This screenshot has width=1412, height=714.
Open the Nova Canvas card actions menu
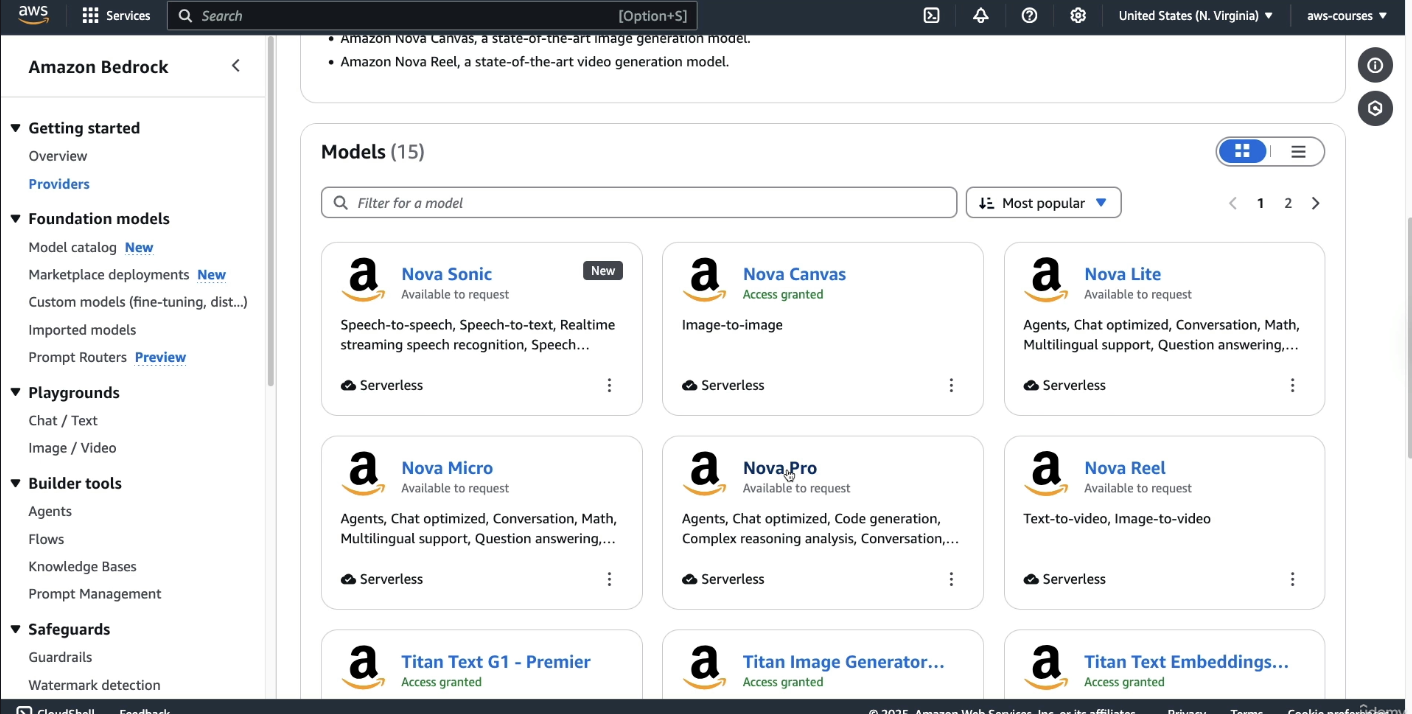[x=951, y=385]
